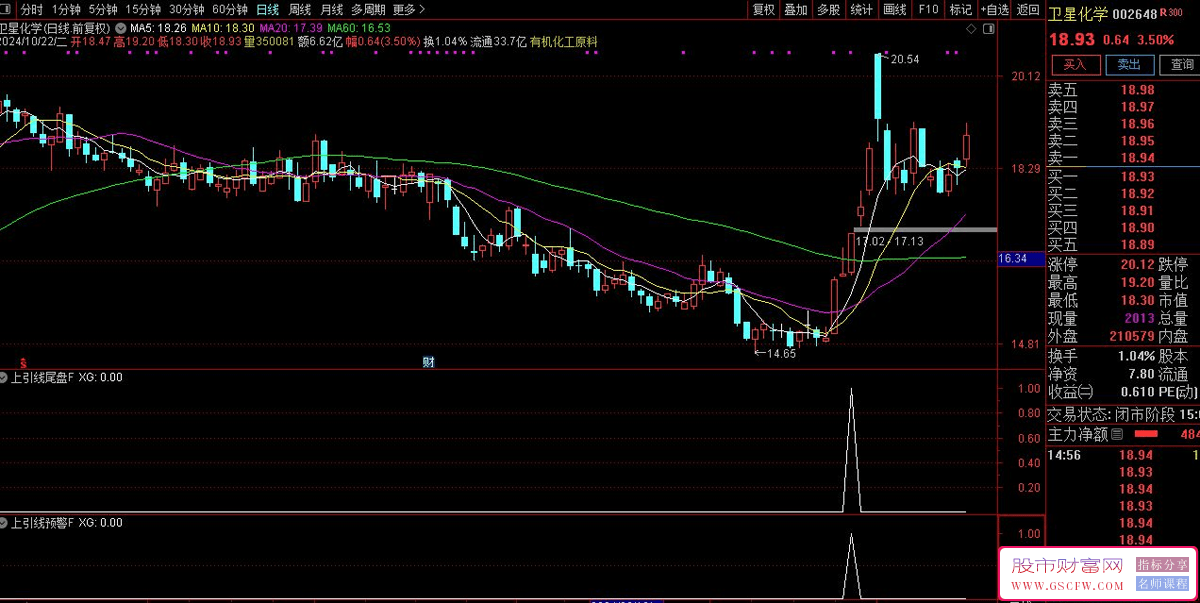
Task: Click the 查询 query button
Action: [1180, 64]
